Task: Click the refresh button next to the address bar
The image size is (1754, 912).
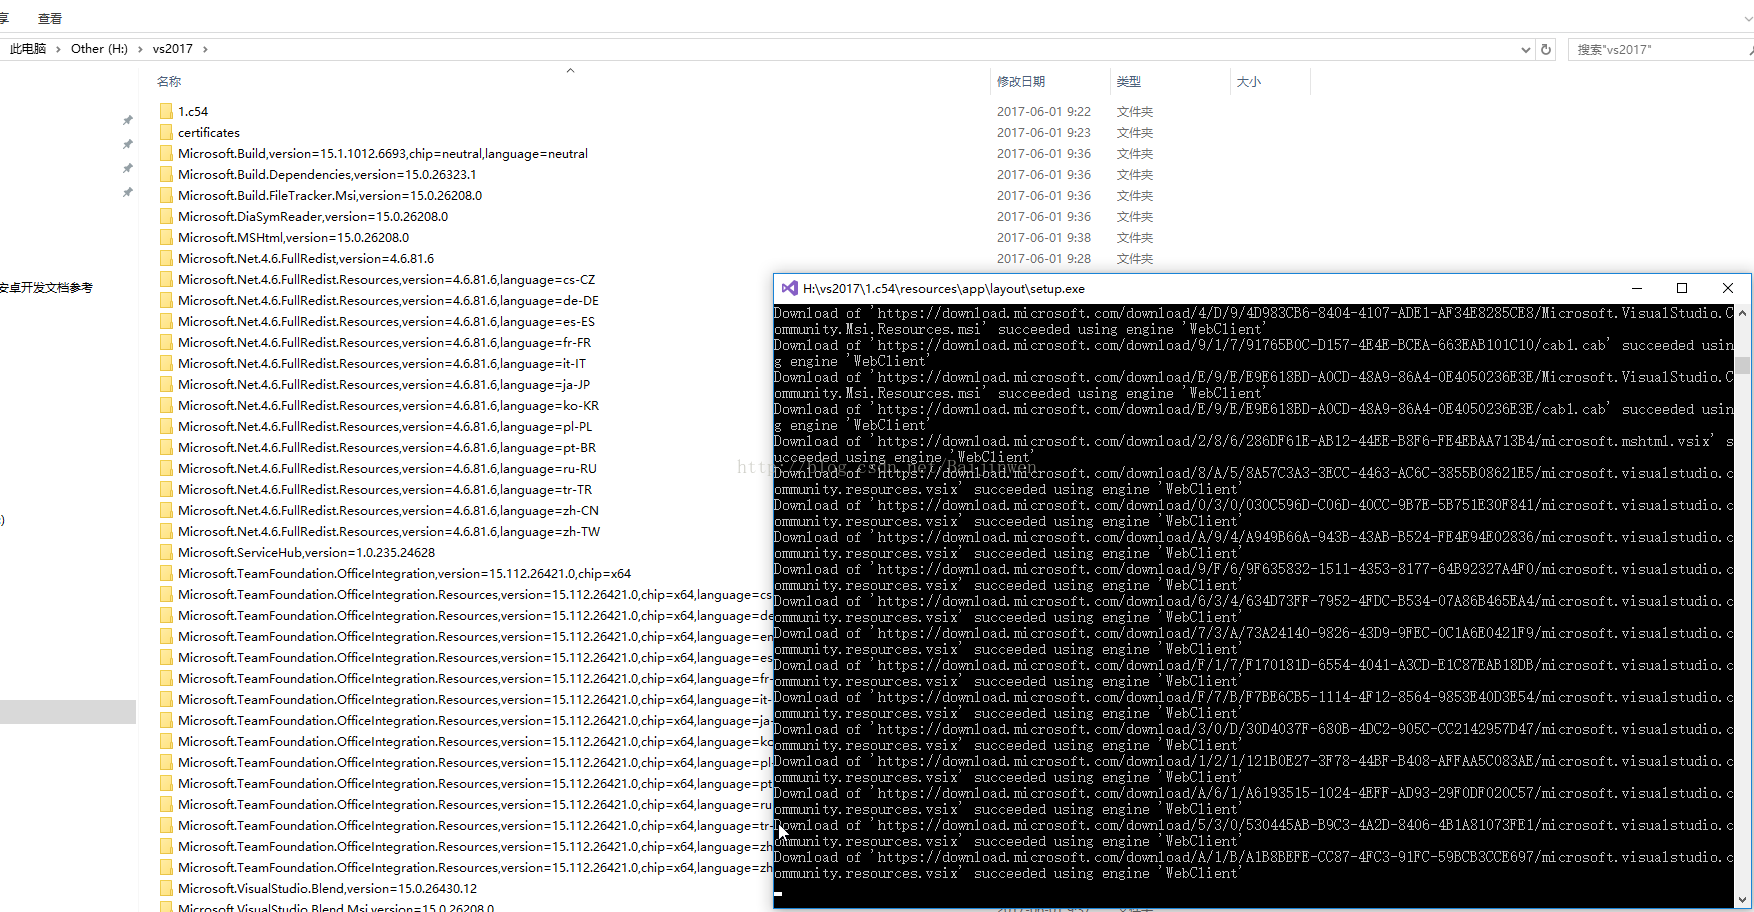Action: [1546, 49]
